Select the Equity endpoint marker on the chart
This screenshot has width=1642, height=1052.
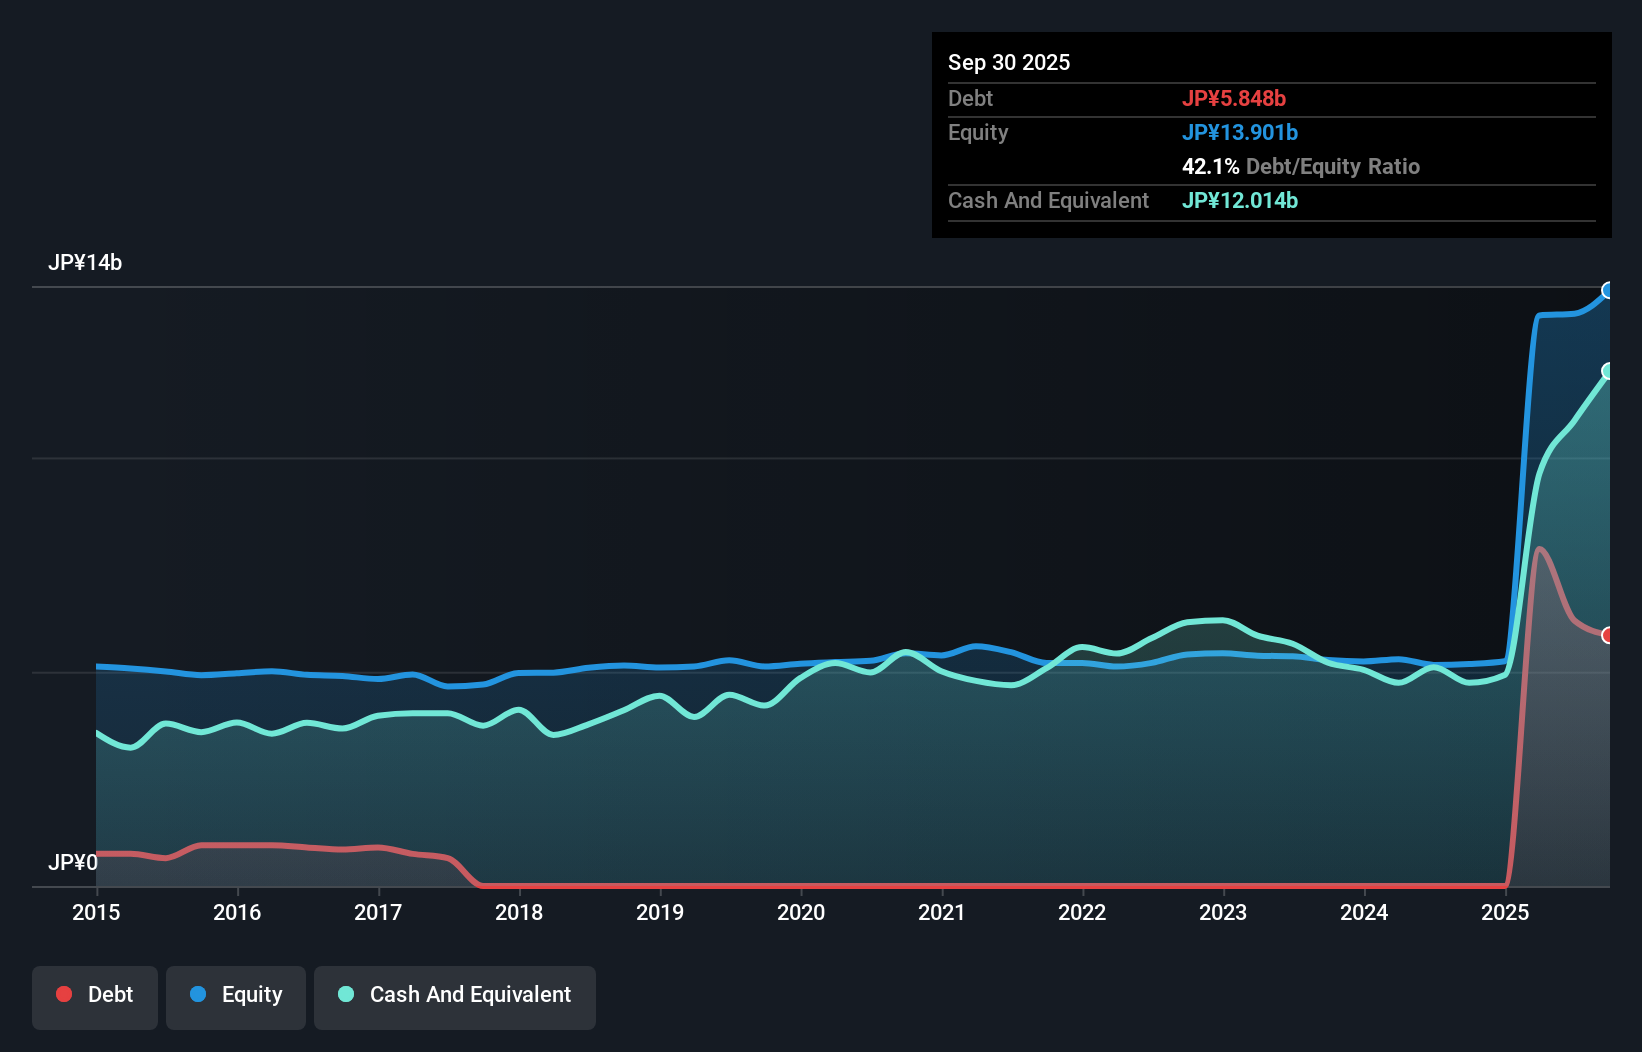pyautogui.click(x=1608, y=291)
